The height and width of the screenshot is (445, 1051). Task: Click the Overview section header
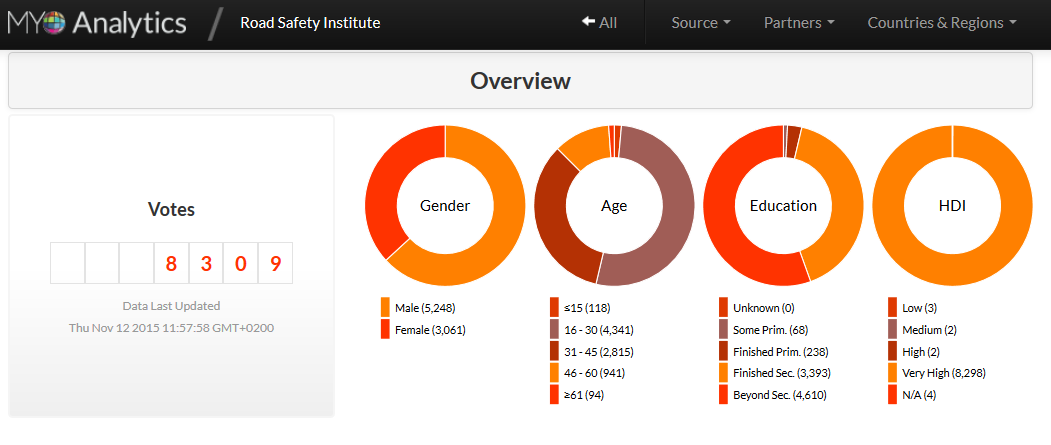point(520,80)
